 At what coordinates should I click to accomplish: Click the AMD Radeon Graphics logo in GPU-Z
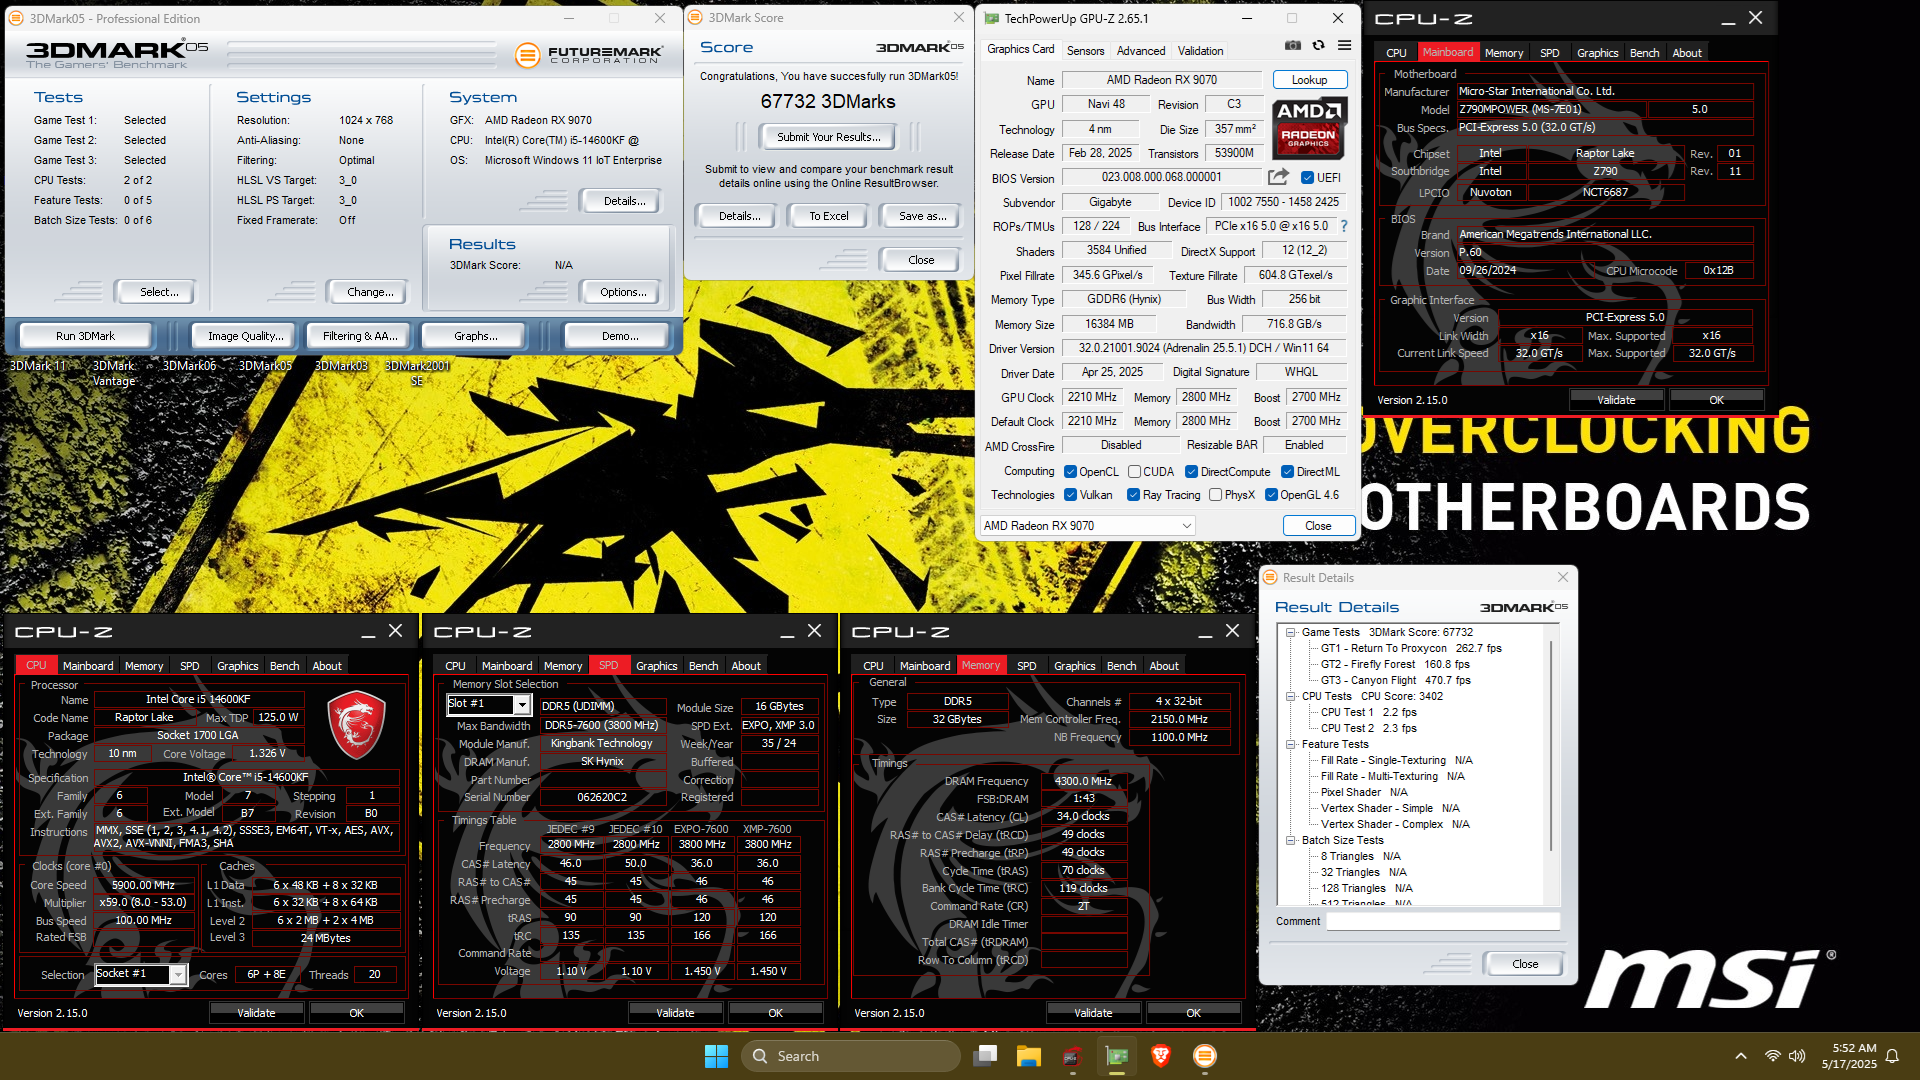[x=1309, y=128]
